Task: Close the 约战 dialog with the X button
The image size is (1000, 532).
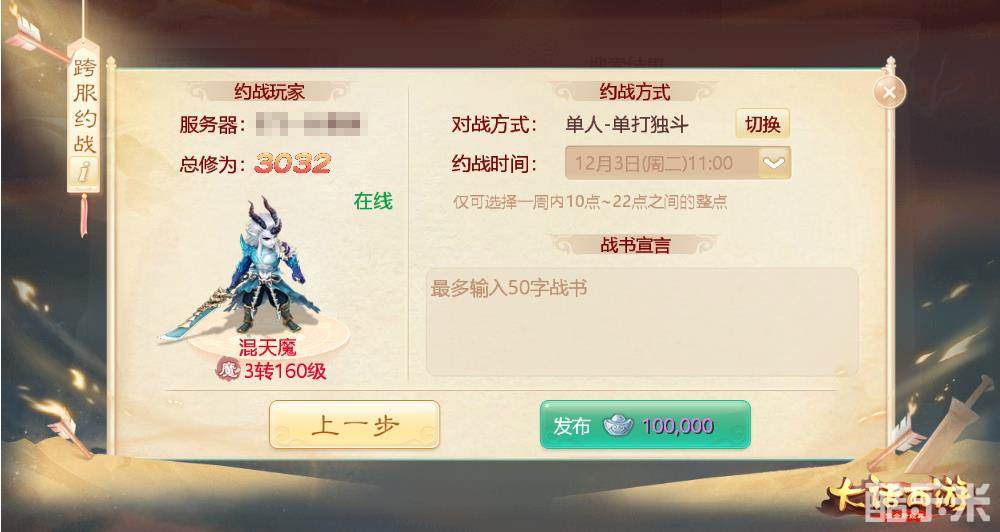Action: point(890,92)
